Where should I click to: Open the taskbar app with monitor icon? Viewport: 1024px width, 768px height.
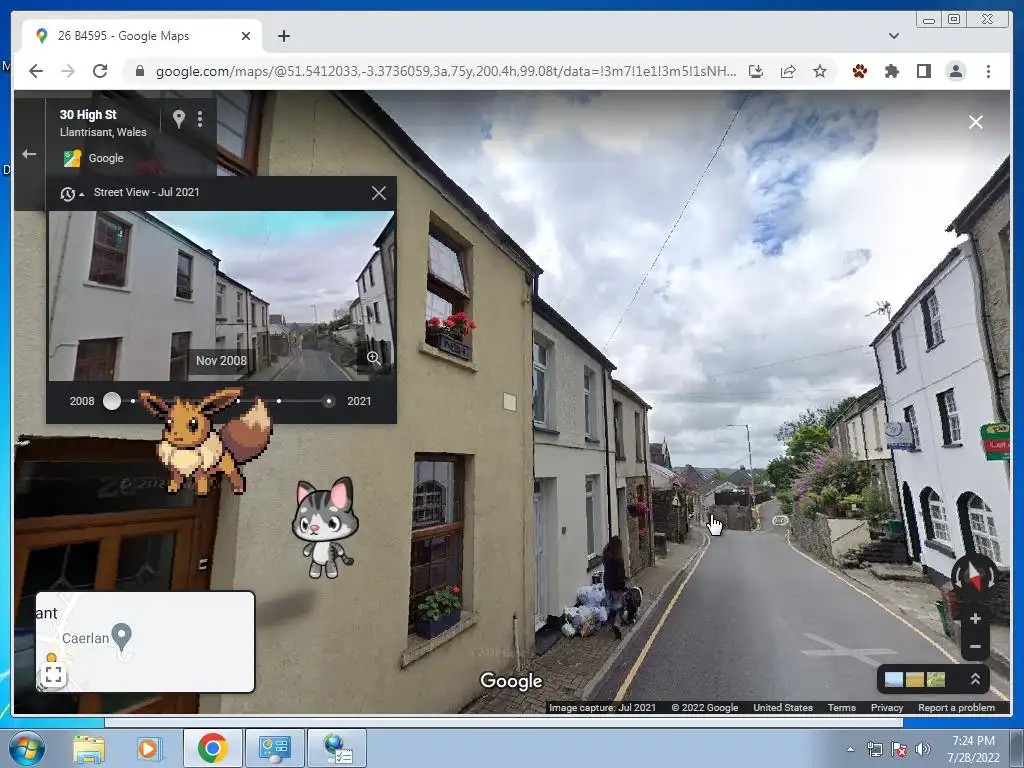[x=274, y=748]
